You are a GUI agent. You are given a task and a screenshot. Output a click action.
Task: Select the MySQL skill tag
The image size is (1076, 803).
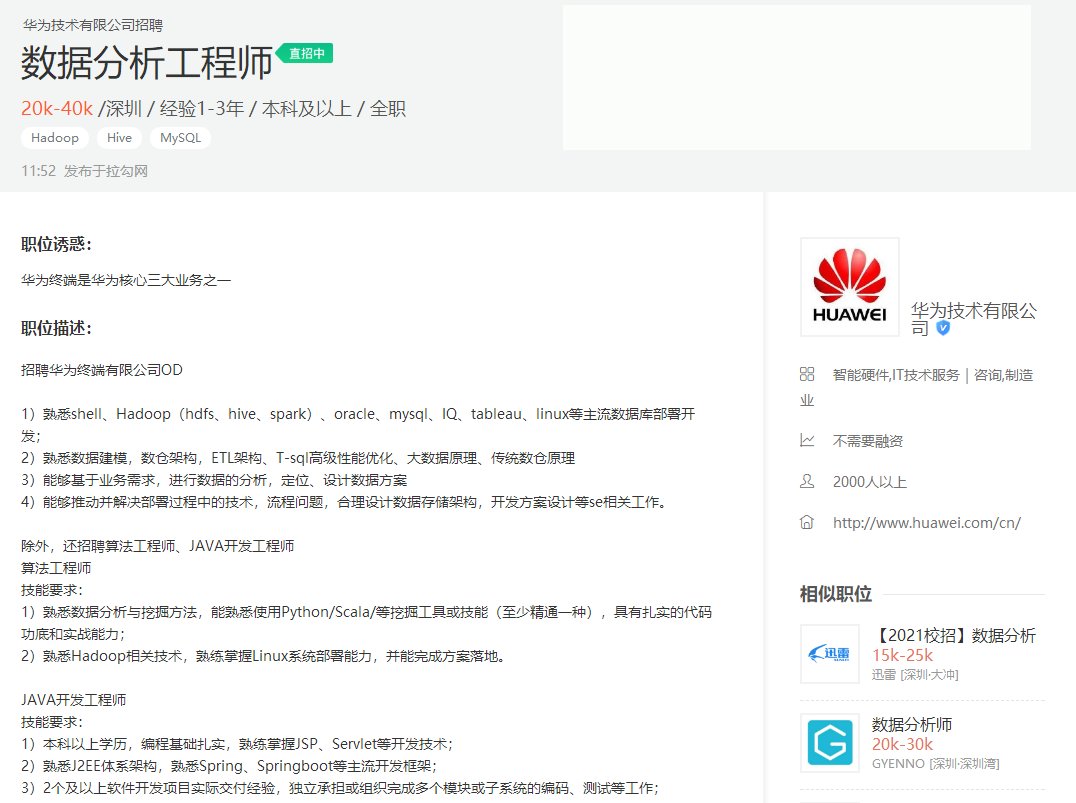(180, 138)
